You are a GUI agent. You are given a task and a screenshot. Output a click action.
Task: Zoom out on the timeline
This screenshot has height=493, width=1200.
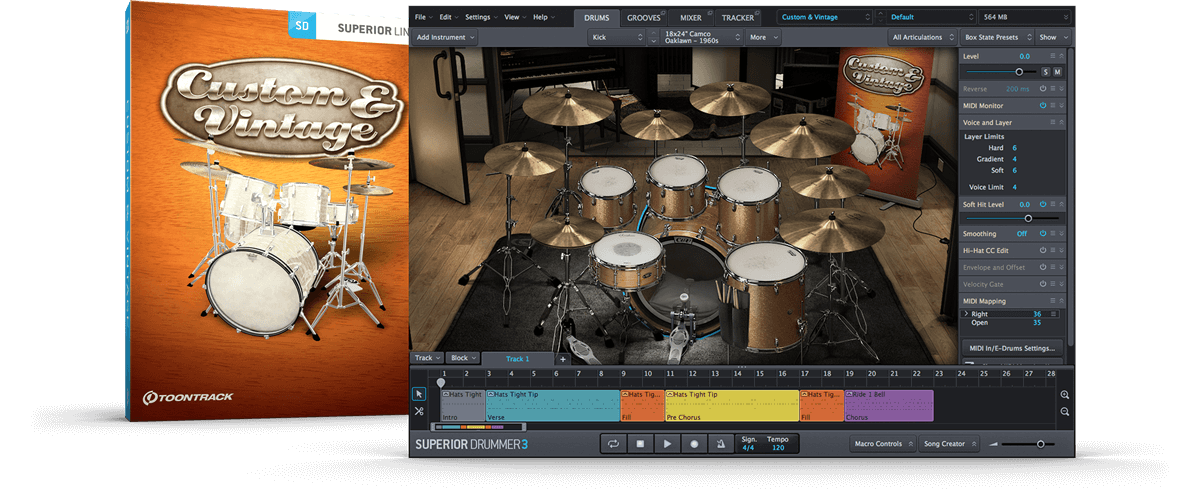1065,412
